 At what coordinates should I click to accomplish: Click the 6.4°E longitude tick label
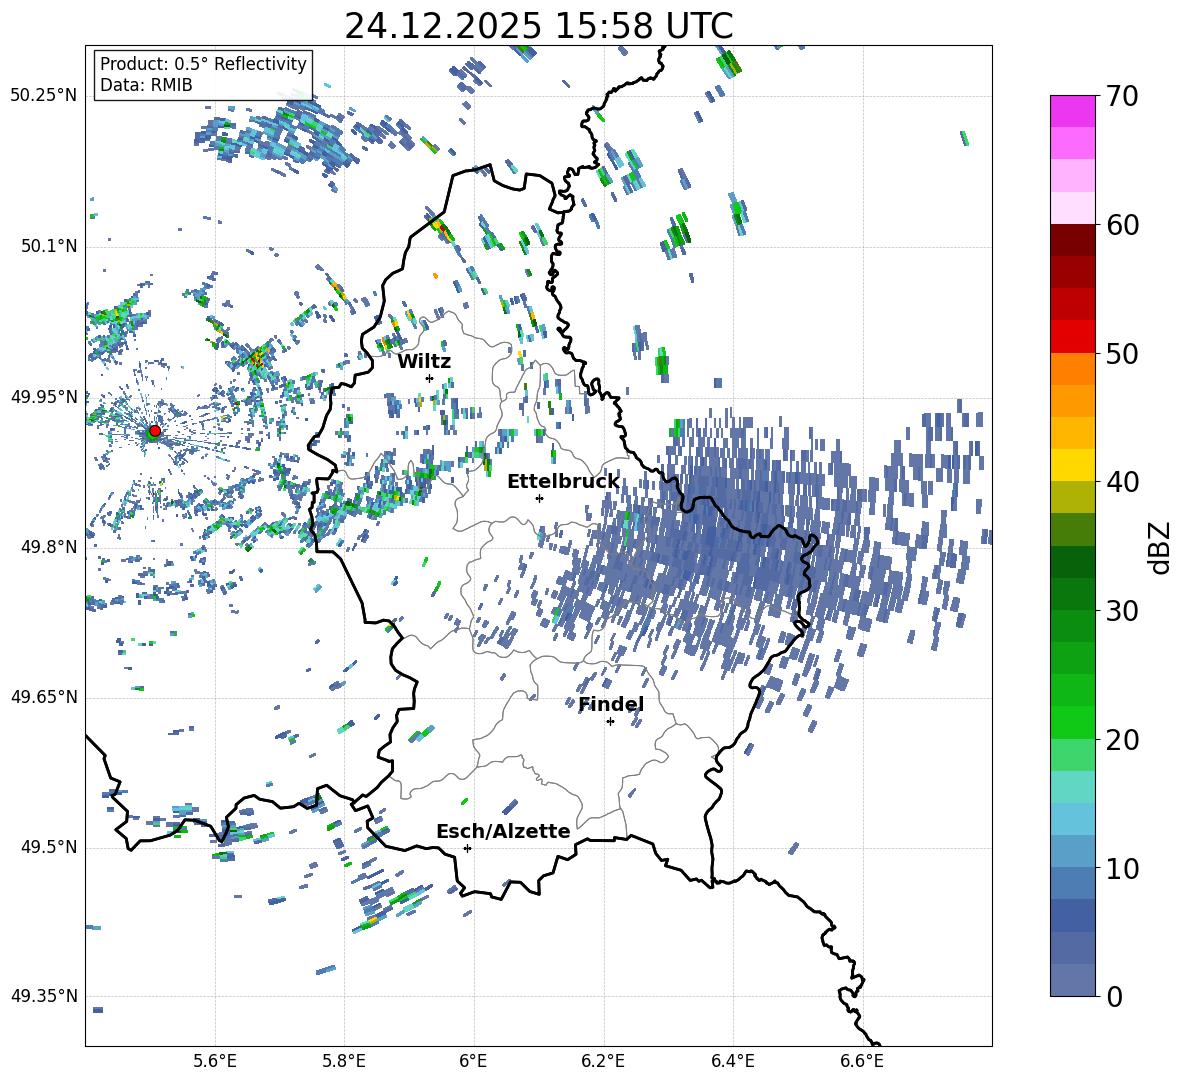[x=732, y=1061]
